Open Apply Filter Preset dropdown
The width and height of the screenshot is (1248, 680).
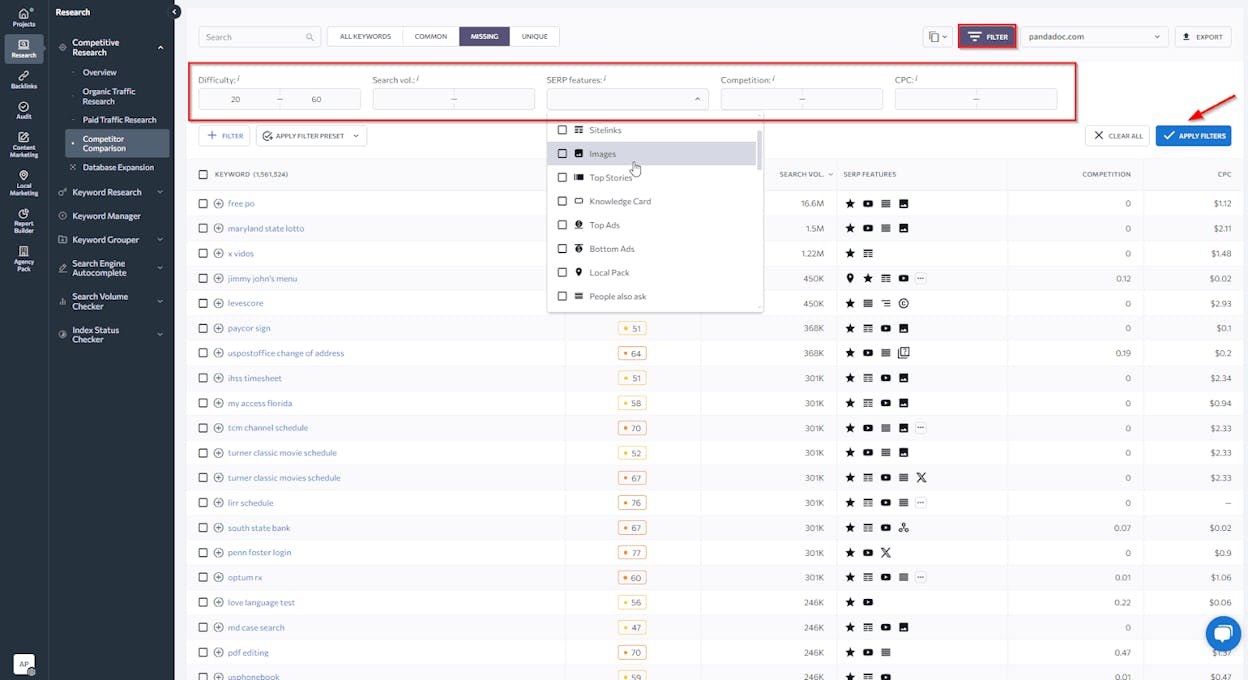(x=311, y=136)
